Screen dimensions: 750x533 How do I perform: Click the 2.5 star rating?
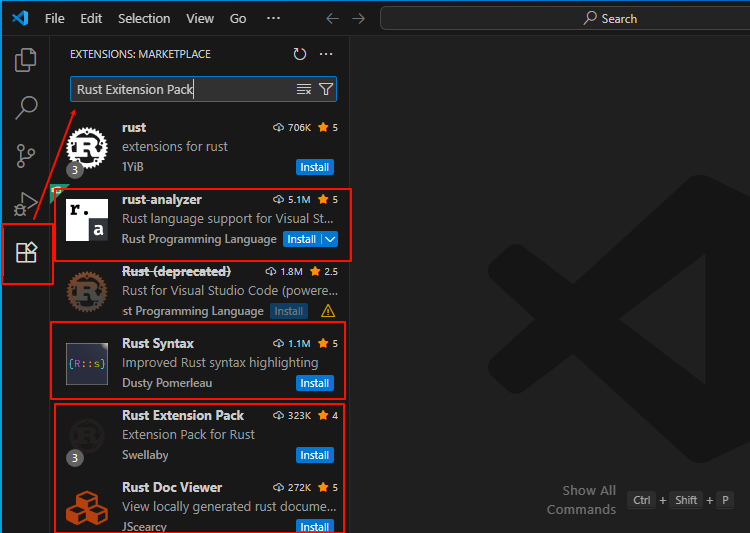(x=324, y=271)
